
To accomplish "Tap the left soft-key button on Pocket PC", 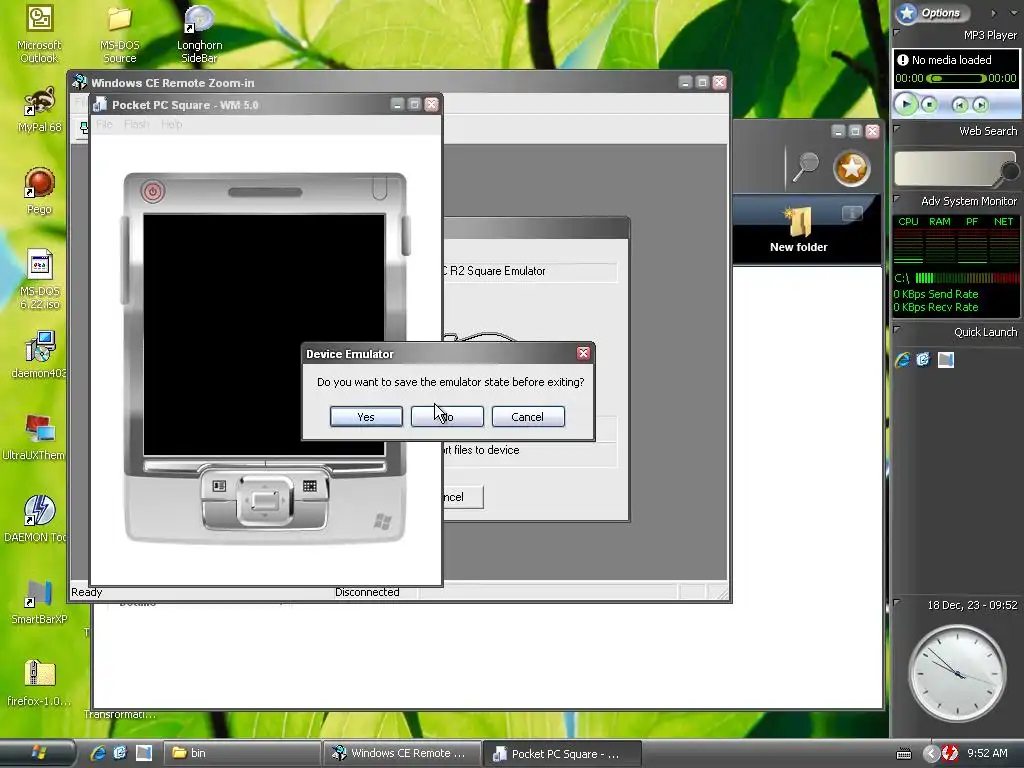I will point(219,486).
